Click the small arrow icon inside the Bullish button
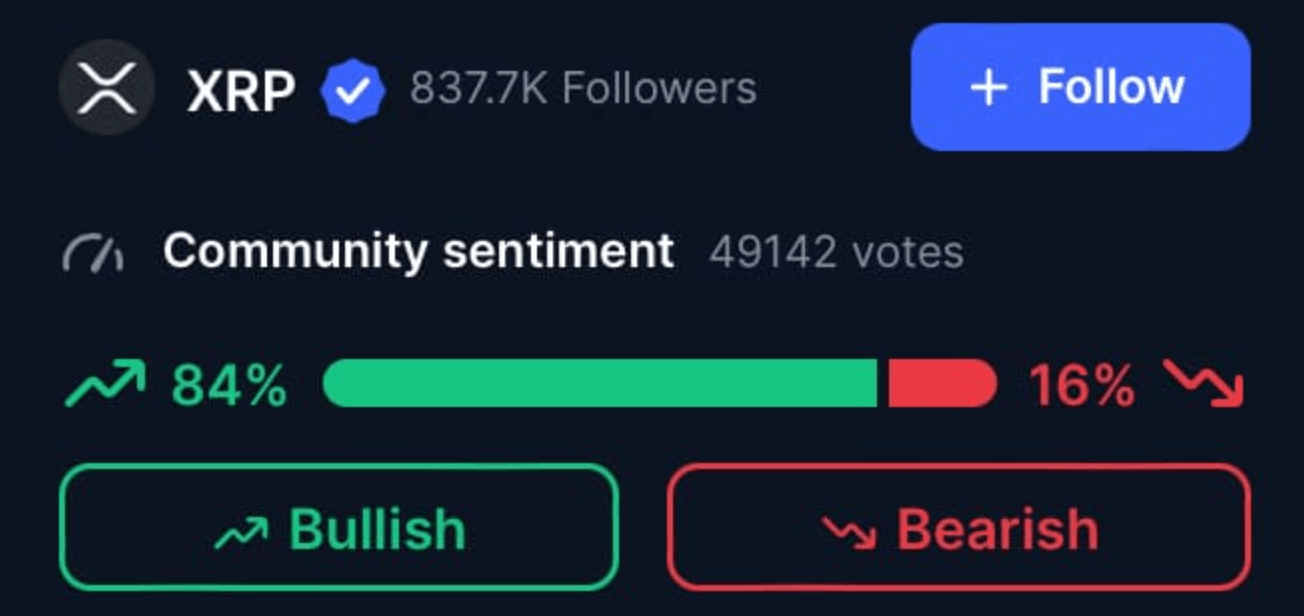Viewport: 1304px width, 616px height. click(x=241, y=531)
